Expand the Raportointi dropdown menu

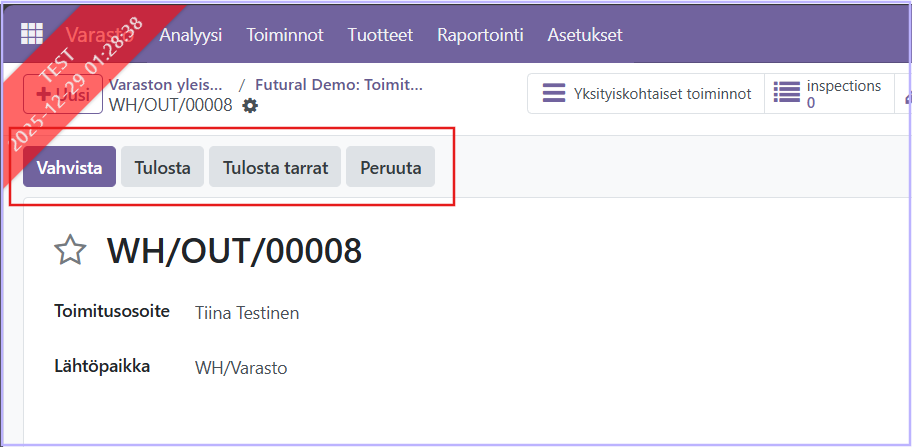tap(480, 34)
